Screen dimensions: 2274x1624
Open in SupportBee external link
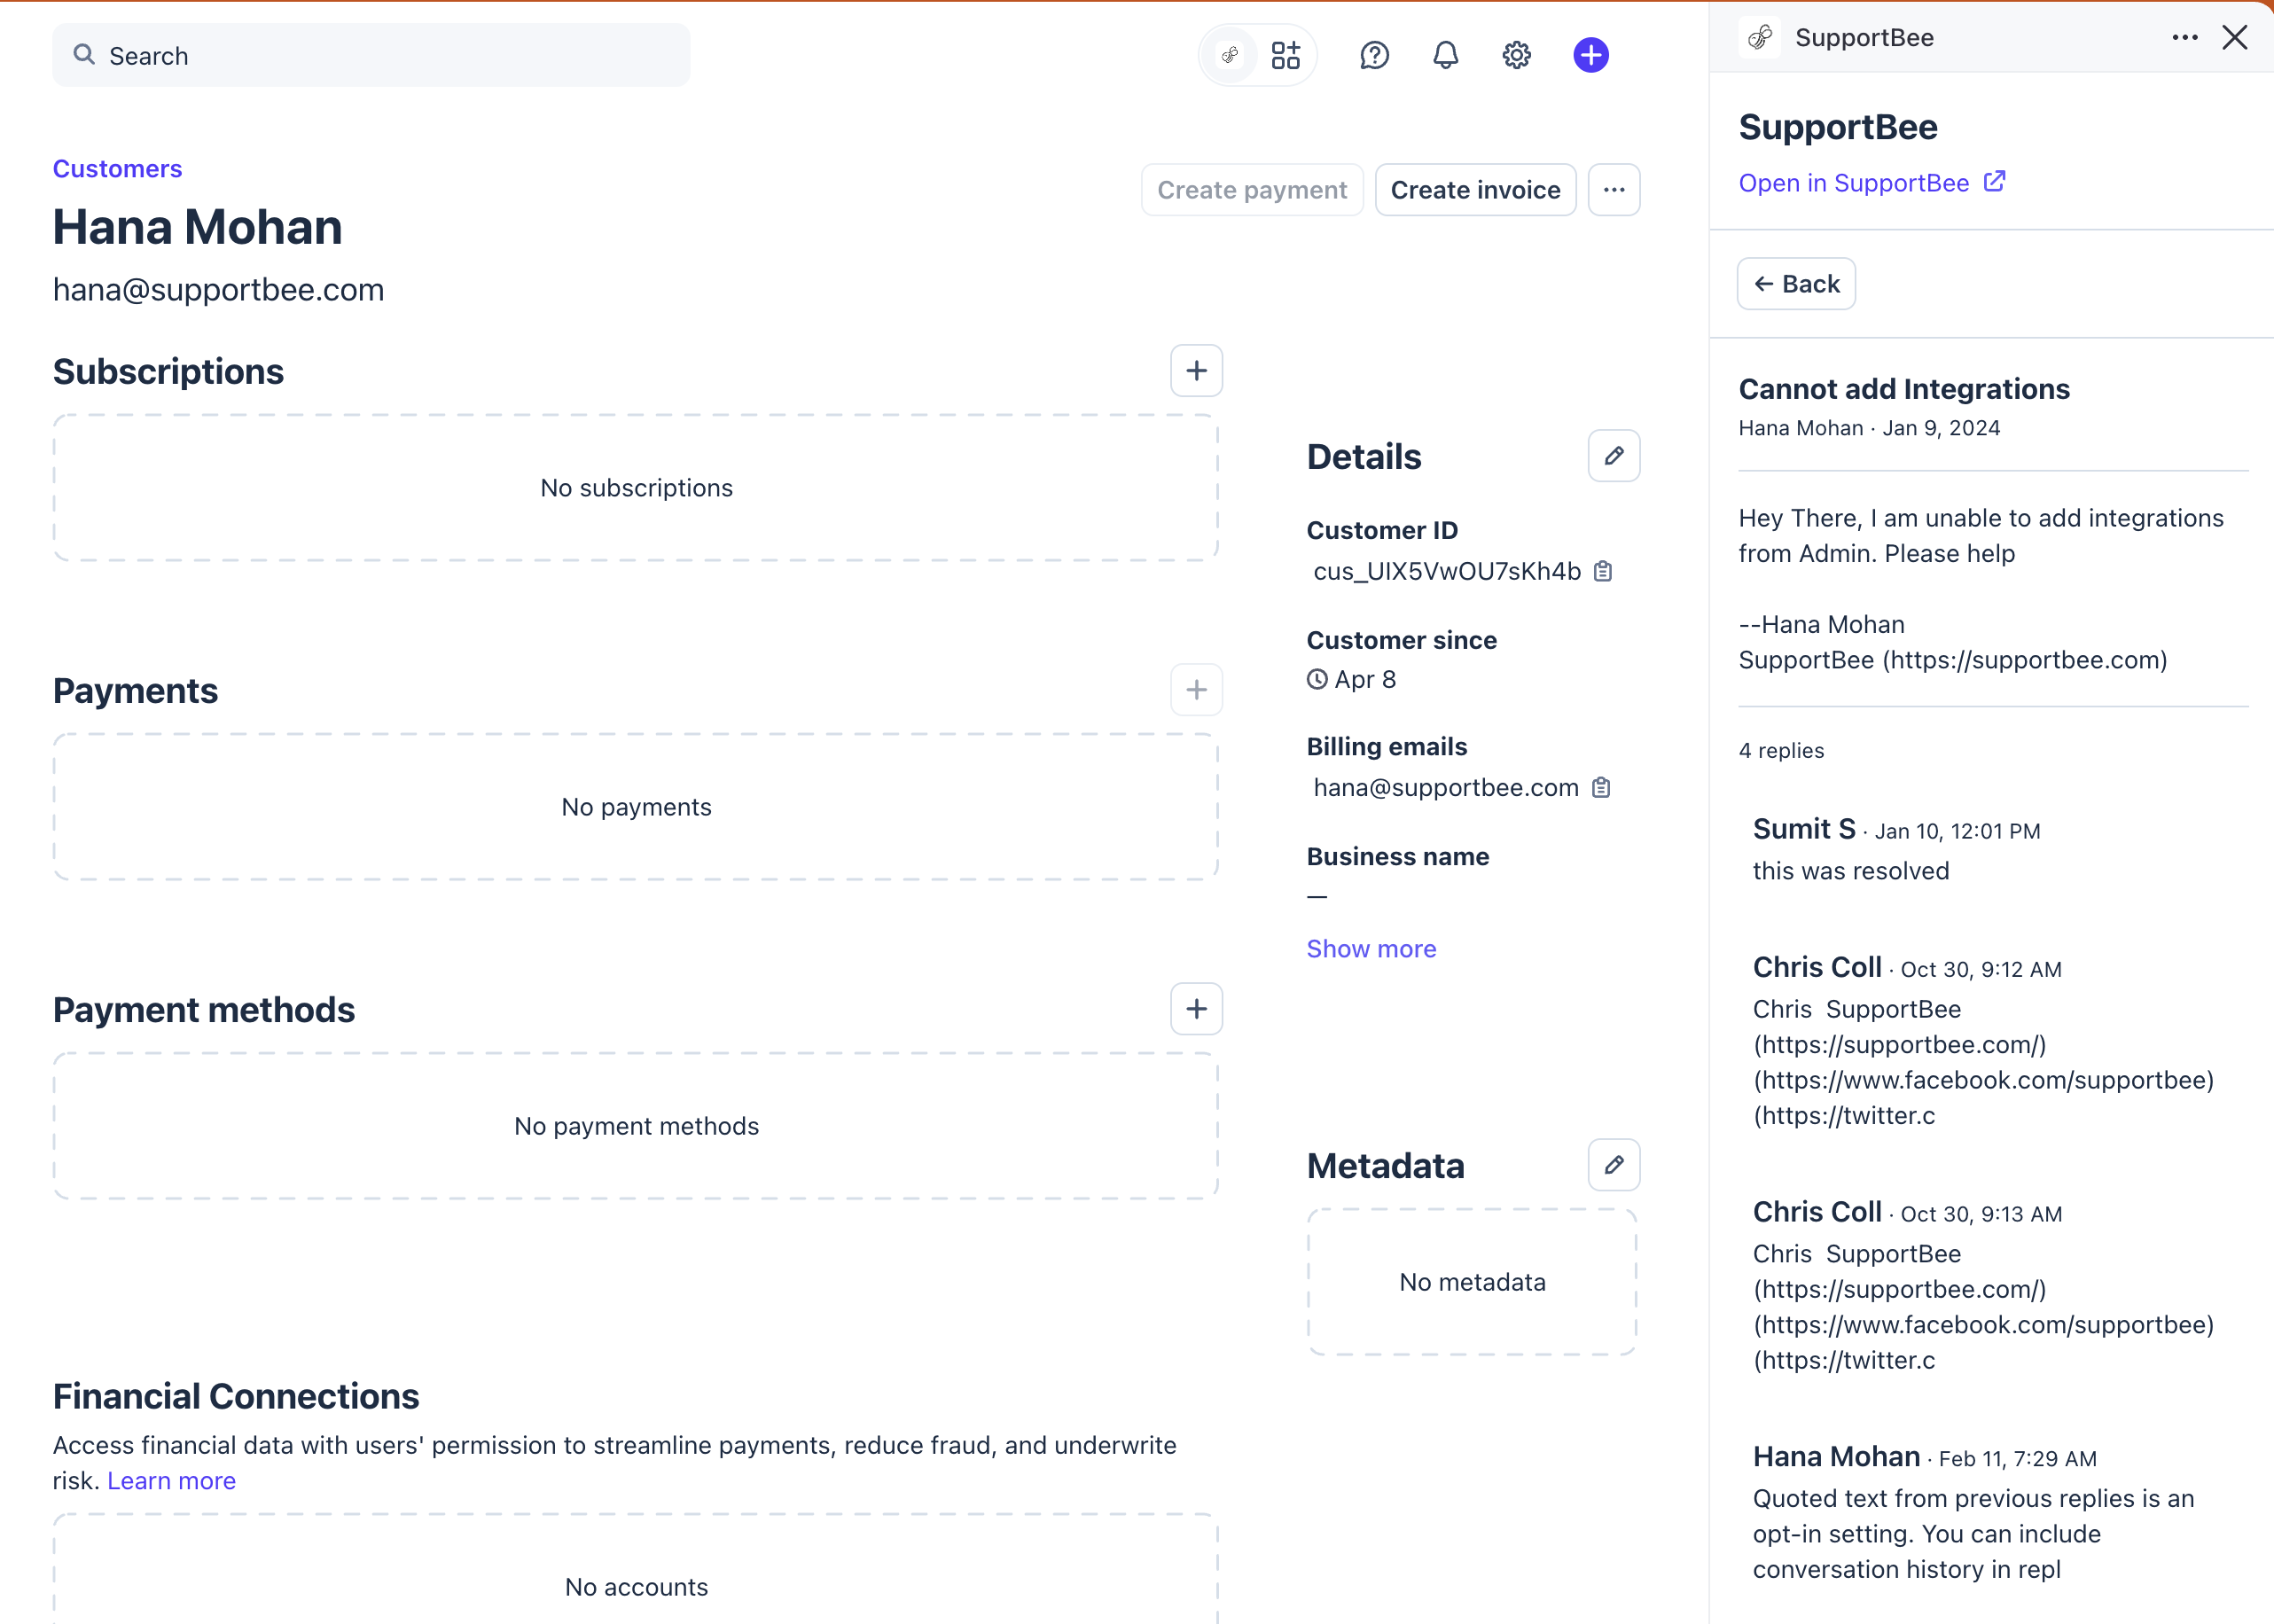tap(1872, 182)
